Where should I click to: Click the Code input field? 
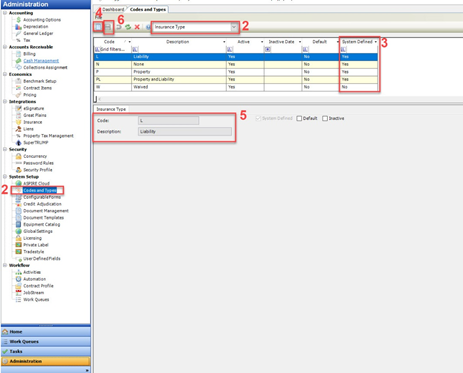coord(168,121)
